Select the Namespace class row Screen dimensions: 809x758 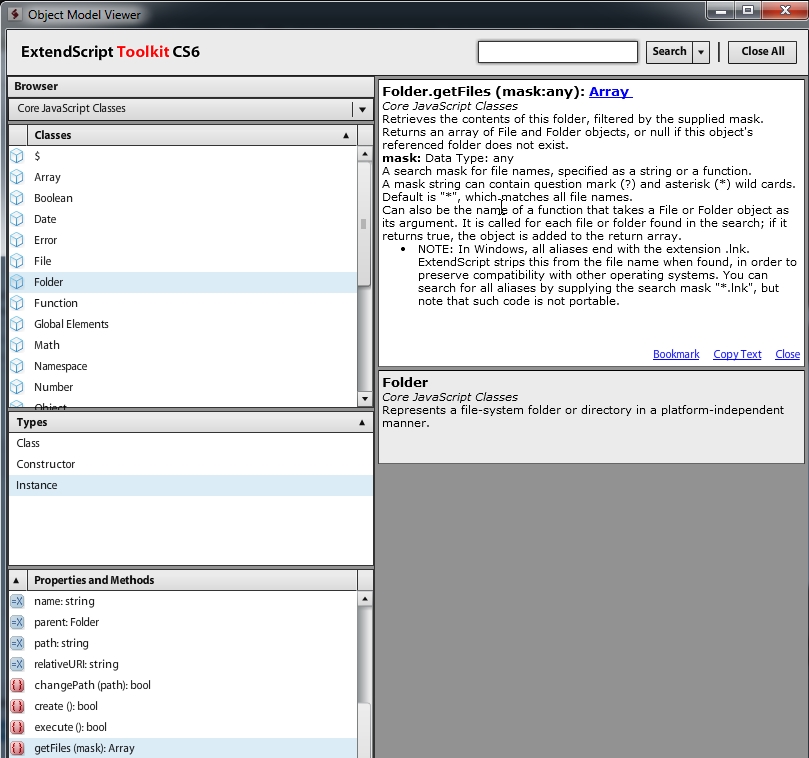tap(183, 366)
